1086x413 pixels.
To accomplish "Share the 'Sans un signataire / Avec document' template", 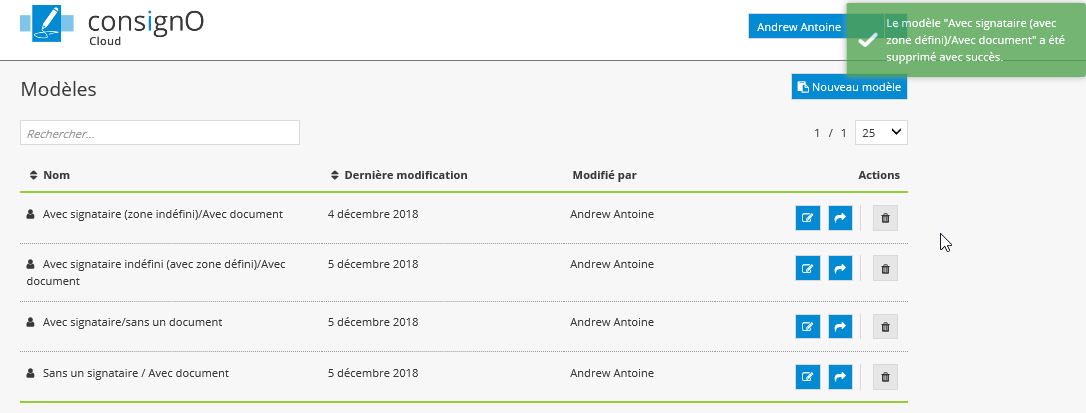I will point(840,377).
